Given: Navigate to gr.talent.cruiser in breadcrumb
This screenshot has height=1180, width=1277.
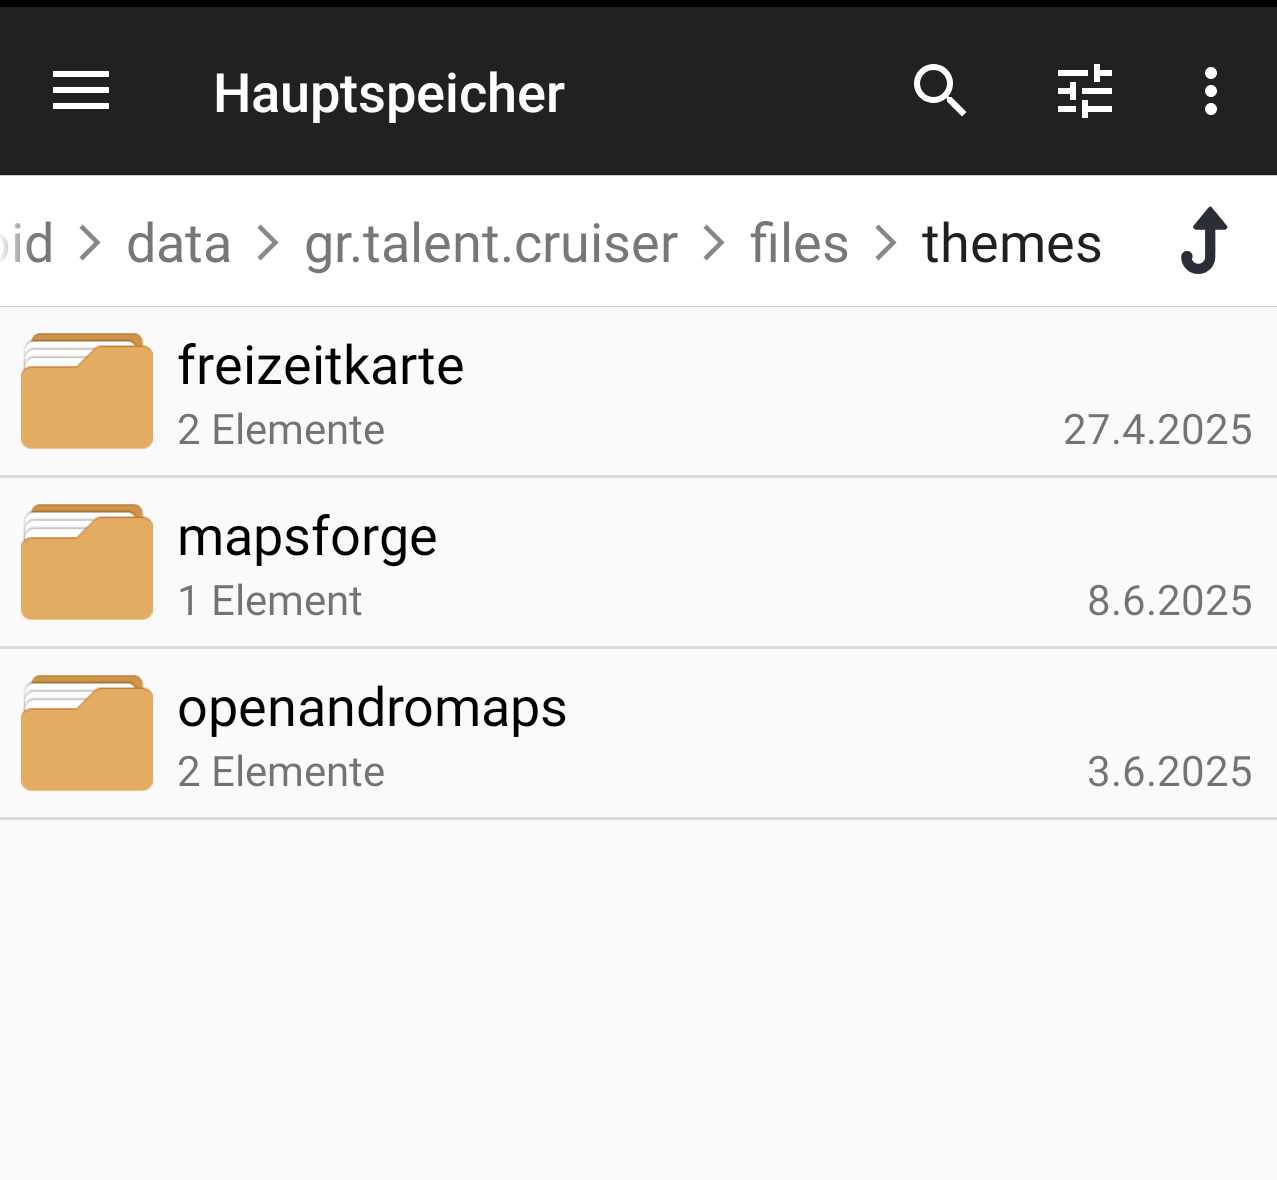Looking at the screenshot, I should pyautogui.click(x=491, y=243).
